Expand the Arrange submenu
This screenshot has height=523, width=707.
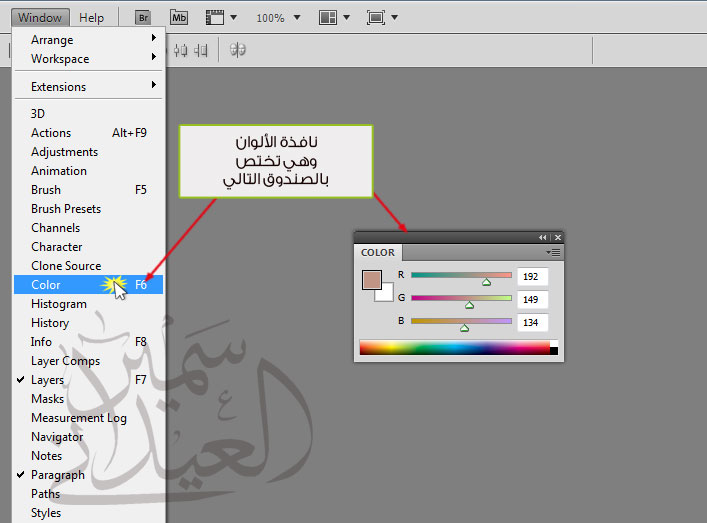coord(88,40)
